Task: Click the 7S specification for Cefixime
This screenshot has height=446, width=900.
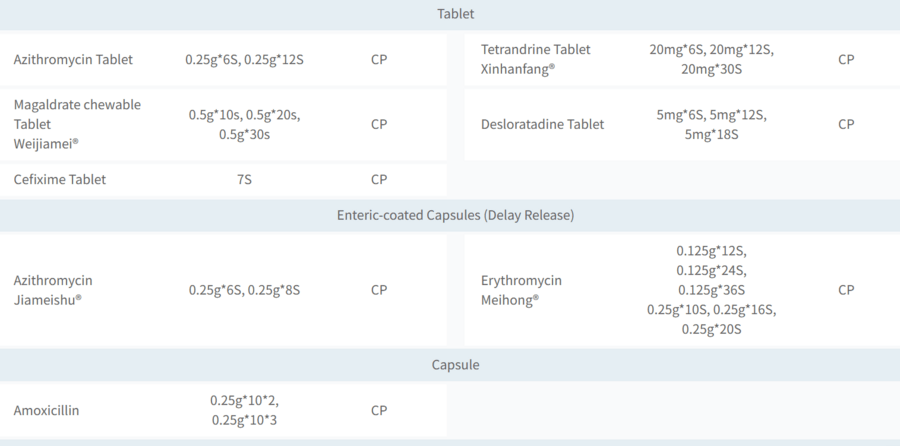Action: 244,180
